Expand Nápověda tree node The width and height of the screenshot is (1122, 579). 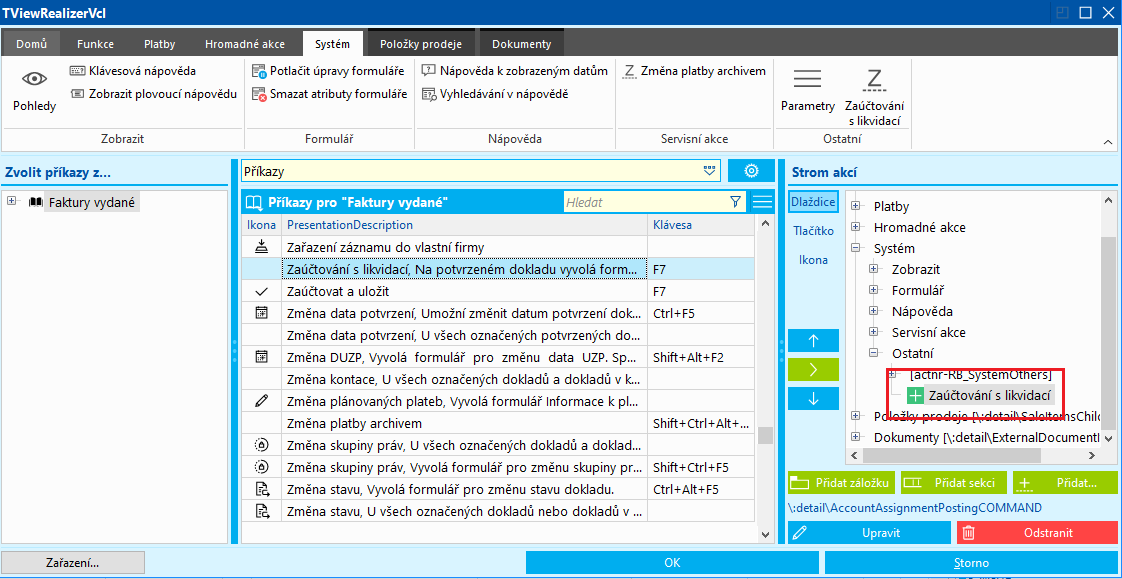pos(873,311)
